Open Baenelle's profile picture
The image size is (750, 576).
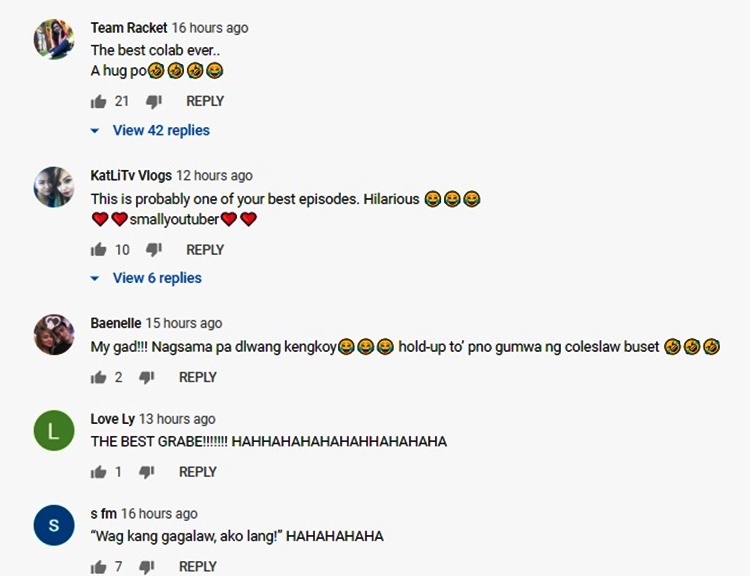[x=54, y=334]
